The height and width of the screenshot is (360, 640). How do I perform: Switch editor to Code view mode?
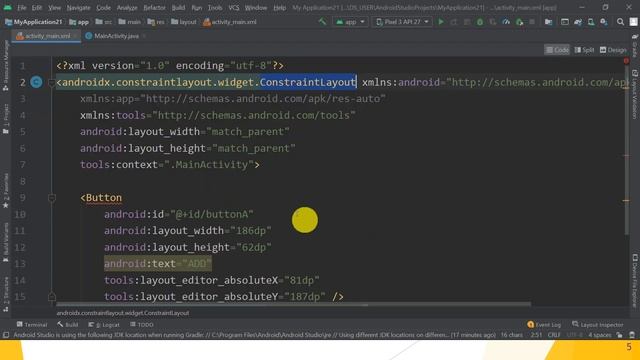557,50
